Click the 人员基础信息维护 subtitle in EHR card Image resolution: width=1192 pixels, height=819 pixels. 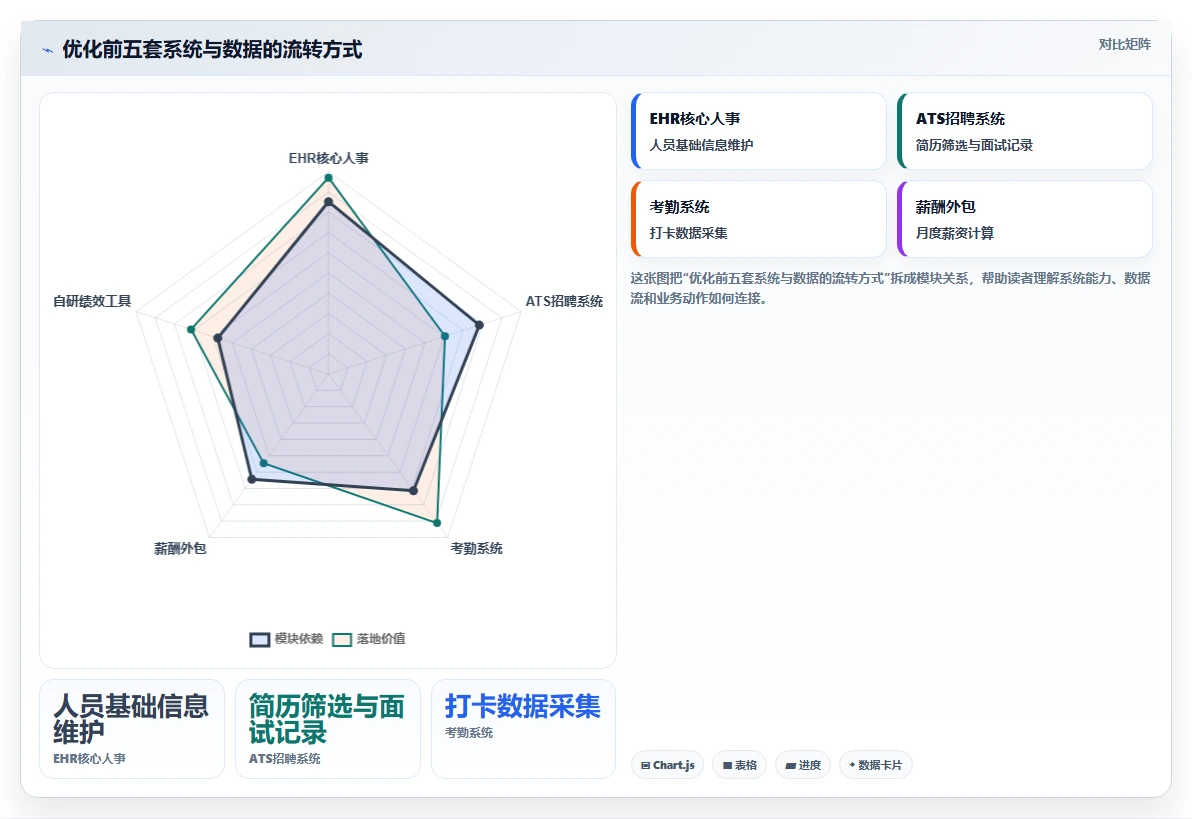701,144
